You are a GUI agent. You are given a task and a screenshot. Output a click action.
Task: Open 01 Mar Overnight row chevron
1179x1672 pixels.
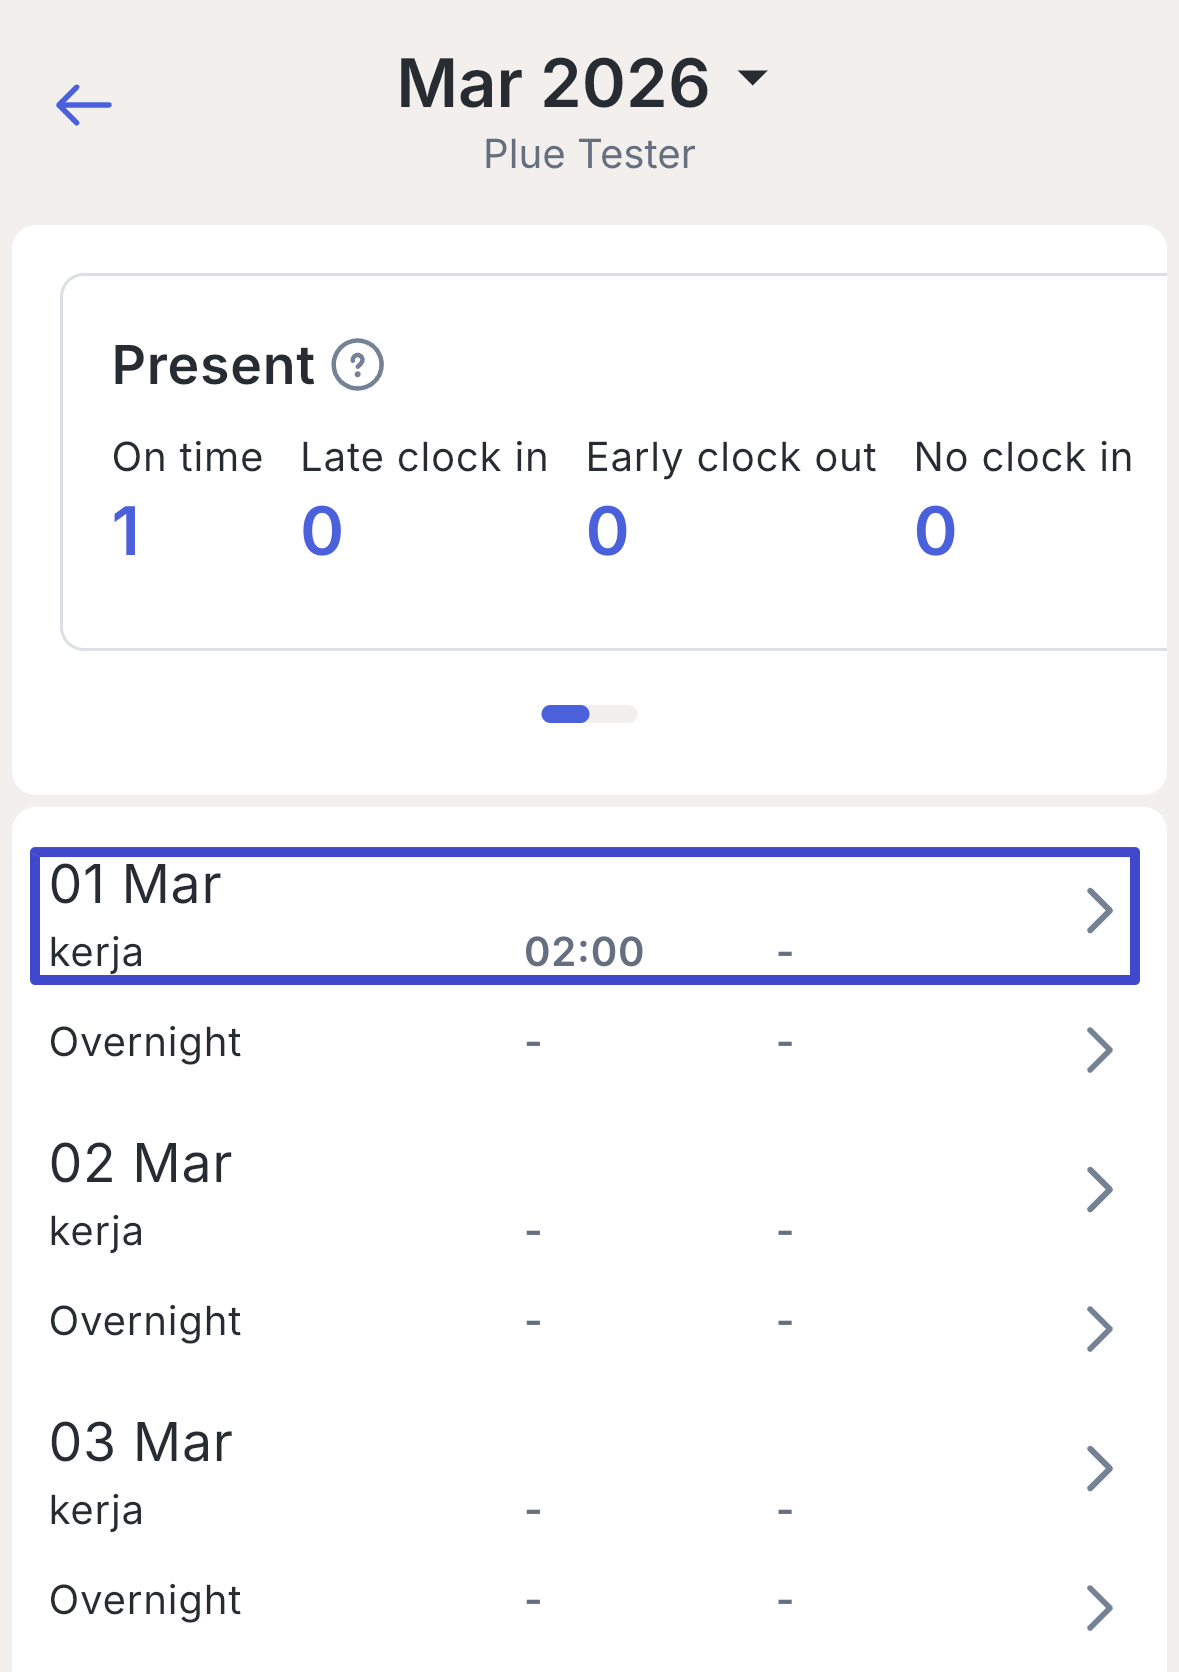(x=1099, y=1050)
